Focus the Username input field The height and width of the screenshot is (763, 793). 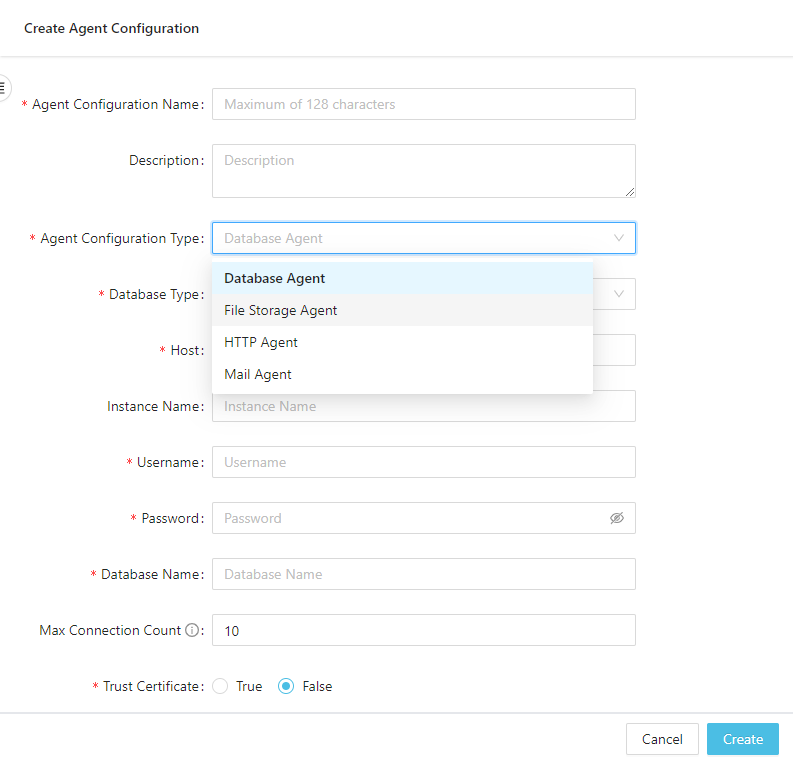tap(423, 462)
